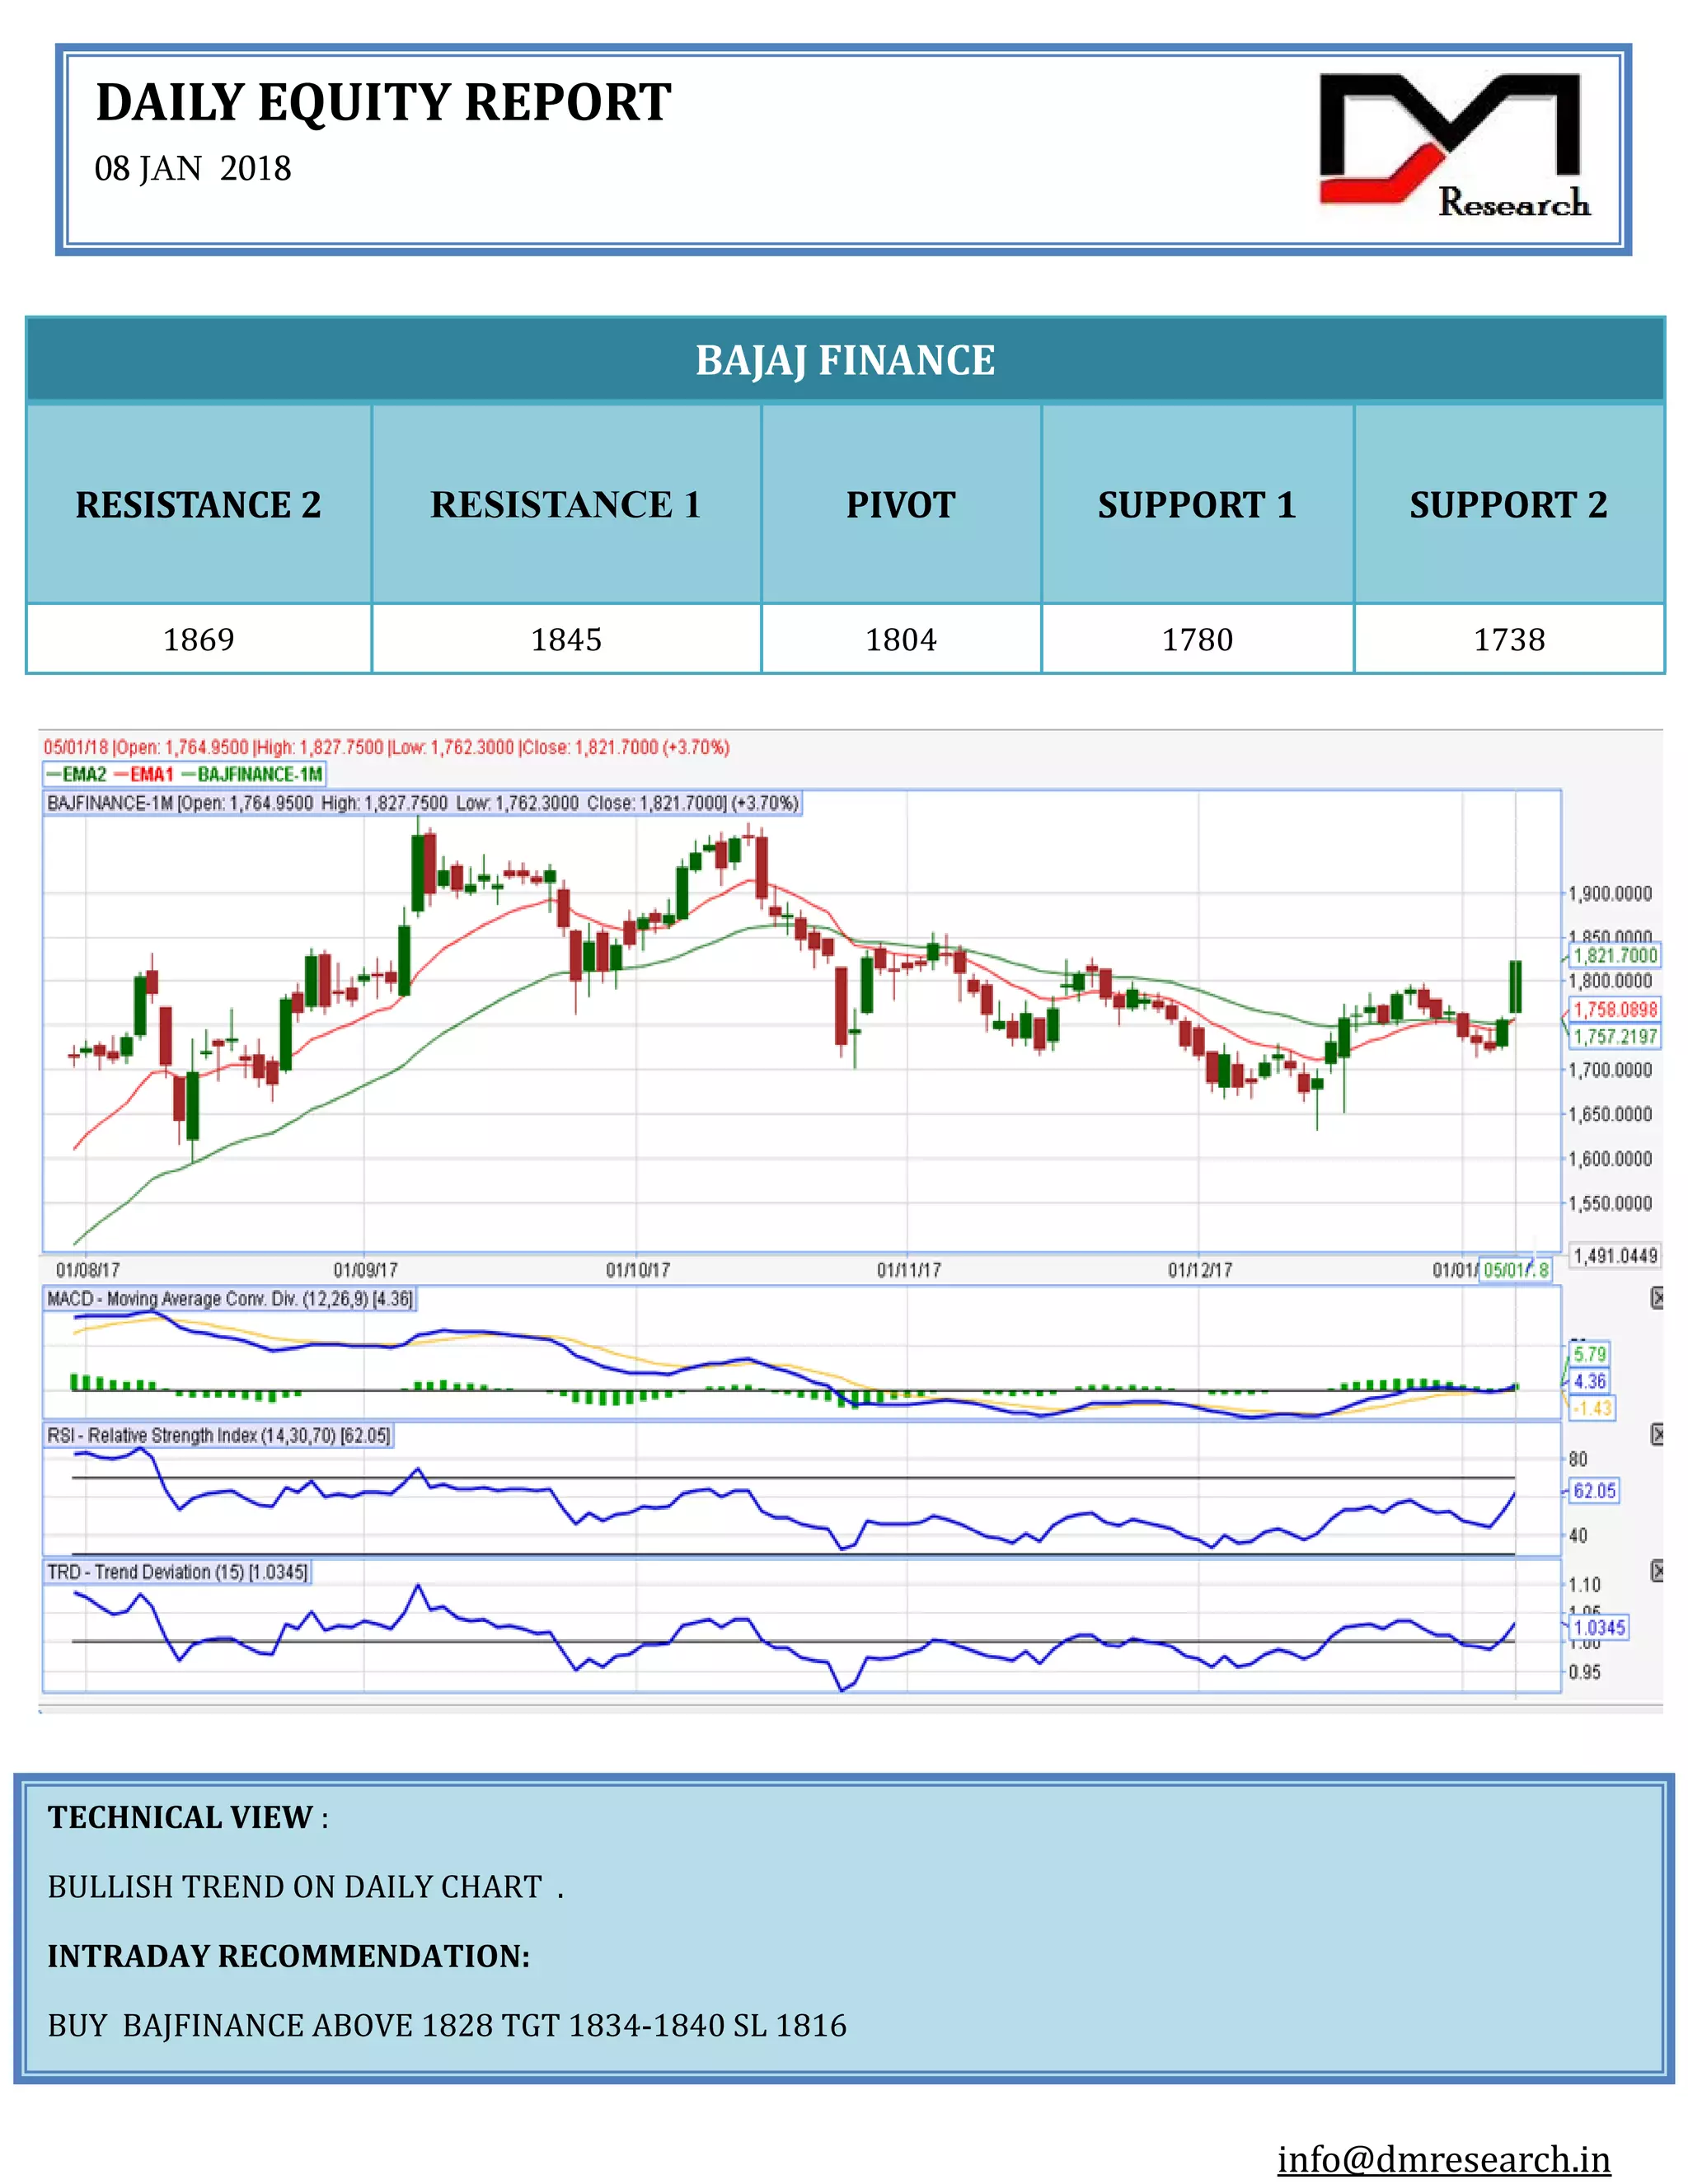Click the info@dmresearch.in email link

[x=1443, y=2160]
